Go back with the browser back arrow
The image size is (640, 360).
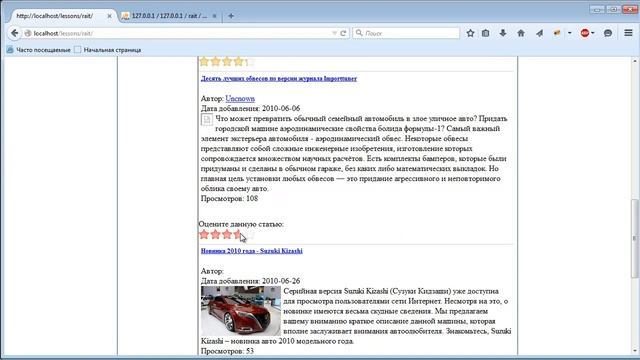15,33
